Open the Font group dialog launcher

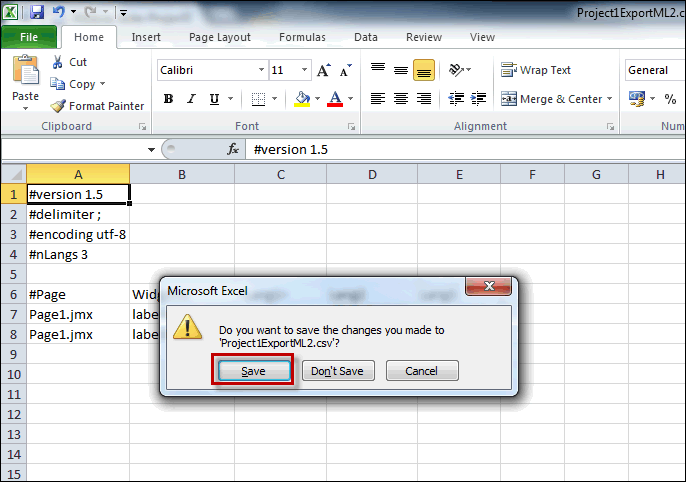coord(351,126)
